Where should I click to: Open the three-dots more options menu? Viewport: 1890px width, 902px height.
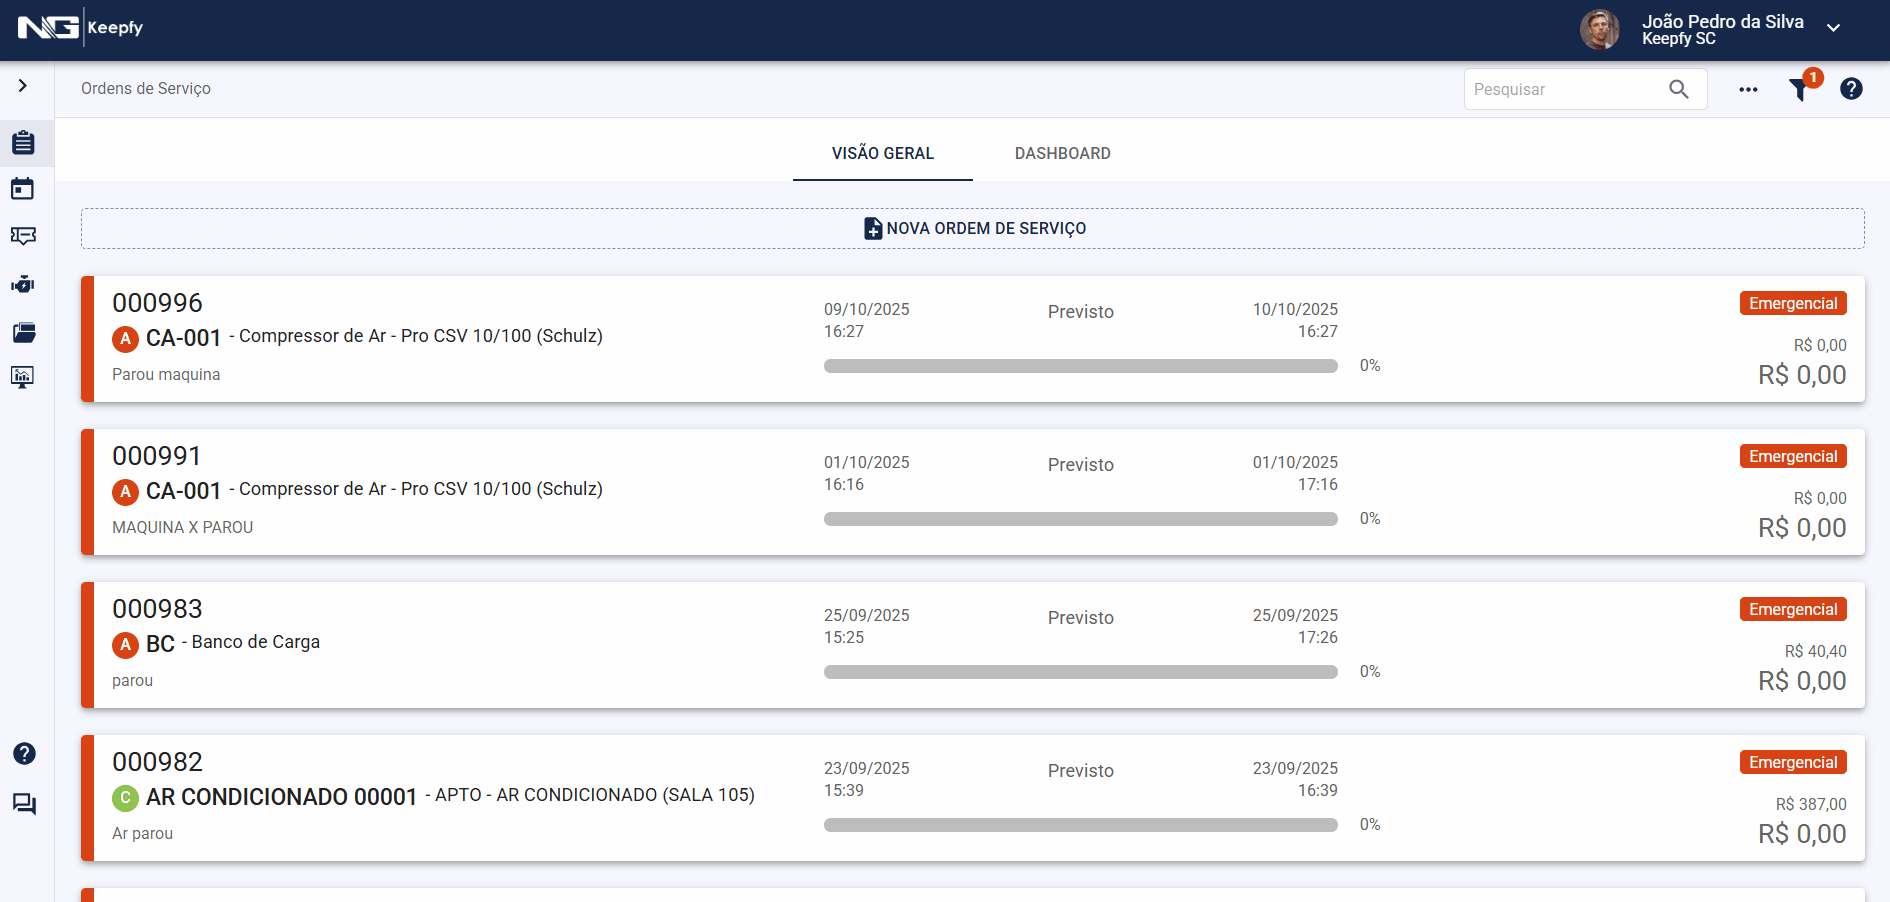[1748, 89]
